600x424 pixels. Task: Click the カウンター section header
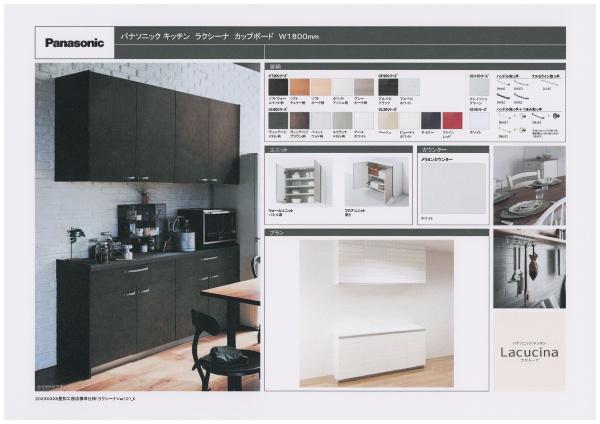[453, 149]
